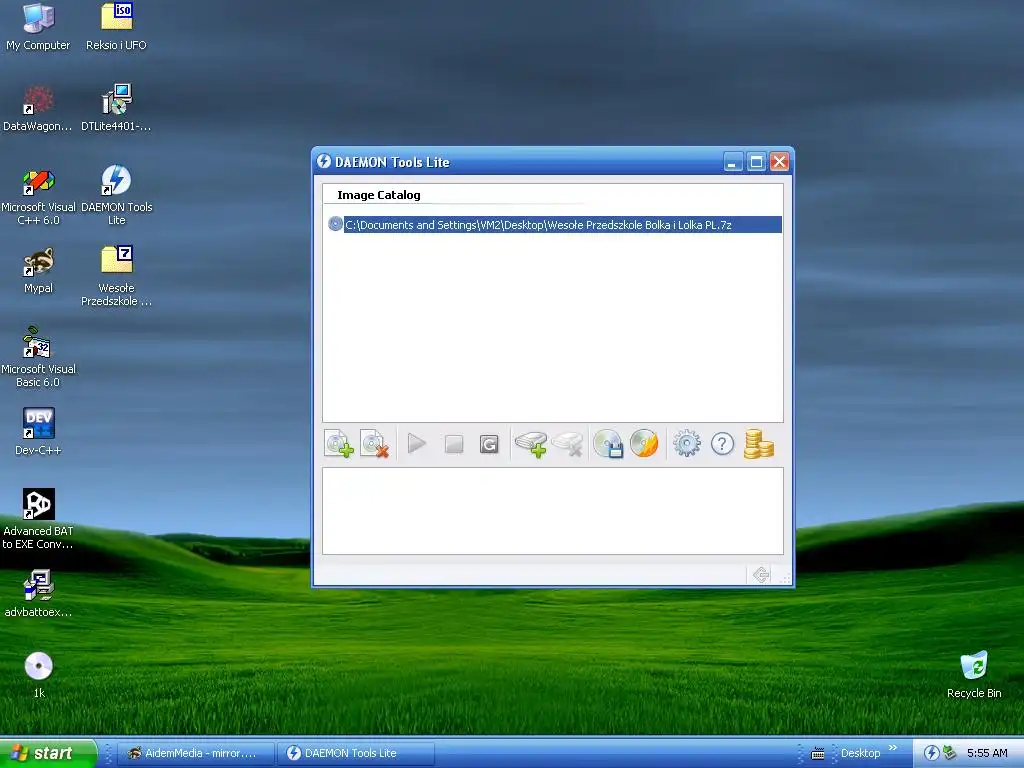
Task: Select the Mypal browser icon
Action: 38,270
